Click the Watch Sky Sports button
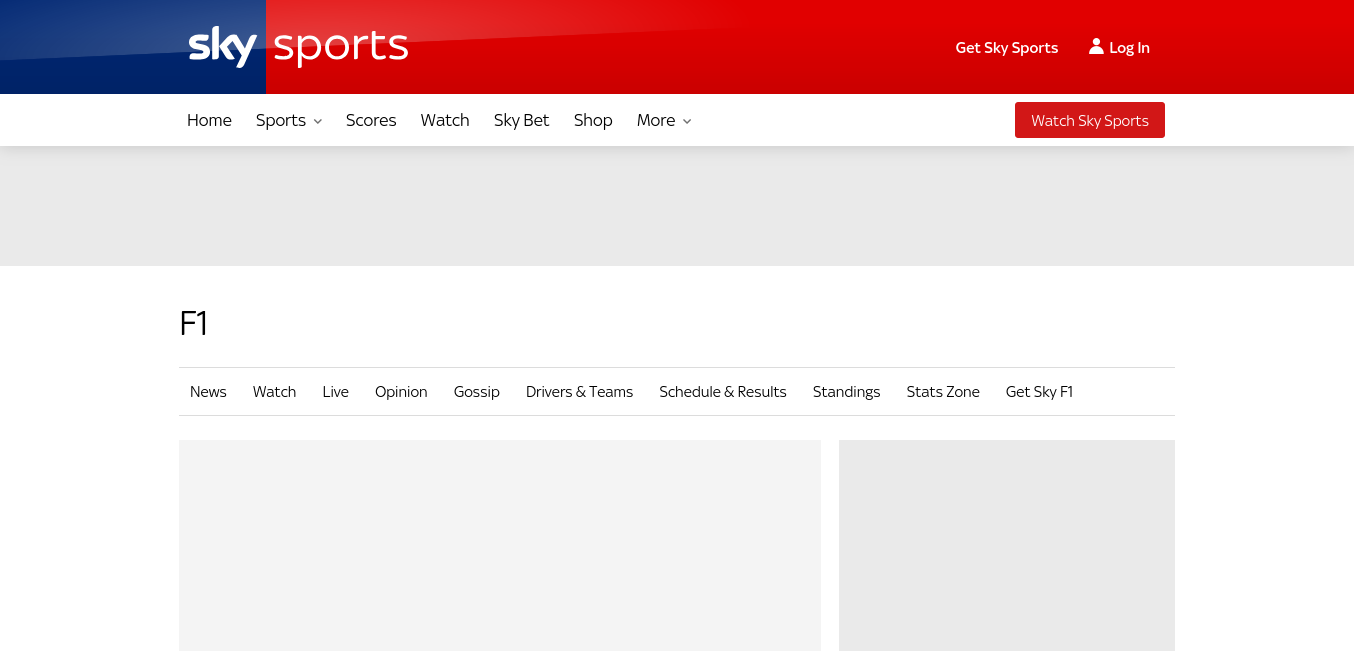 1090,120
